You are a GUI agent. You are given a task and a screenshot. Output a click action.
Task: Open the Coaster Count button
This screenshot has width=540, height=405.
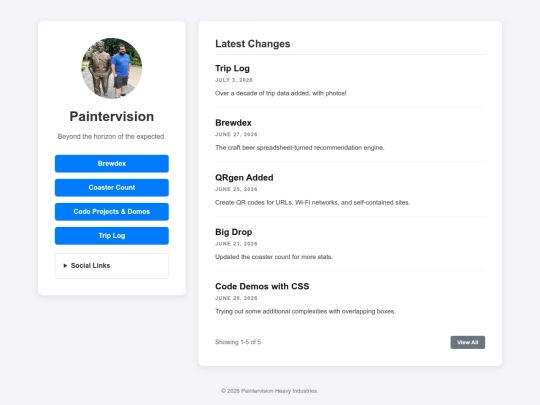pyautogui.click(x=112, y=188)
